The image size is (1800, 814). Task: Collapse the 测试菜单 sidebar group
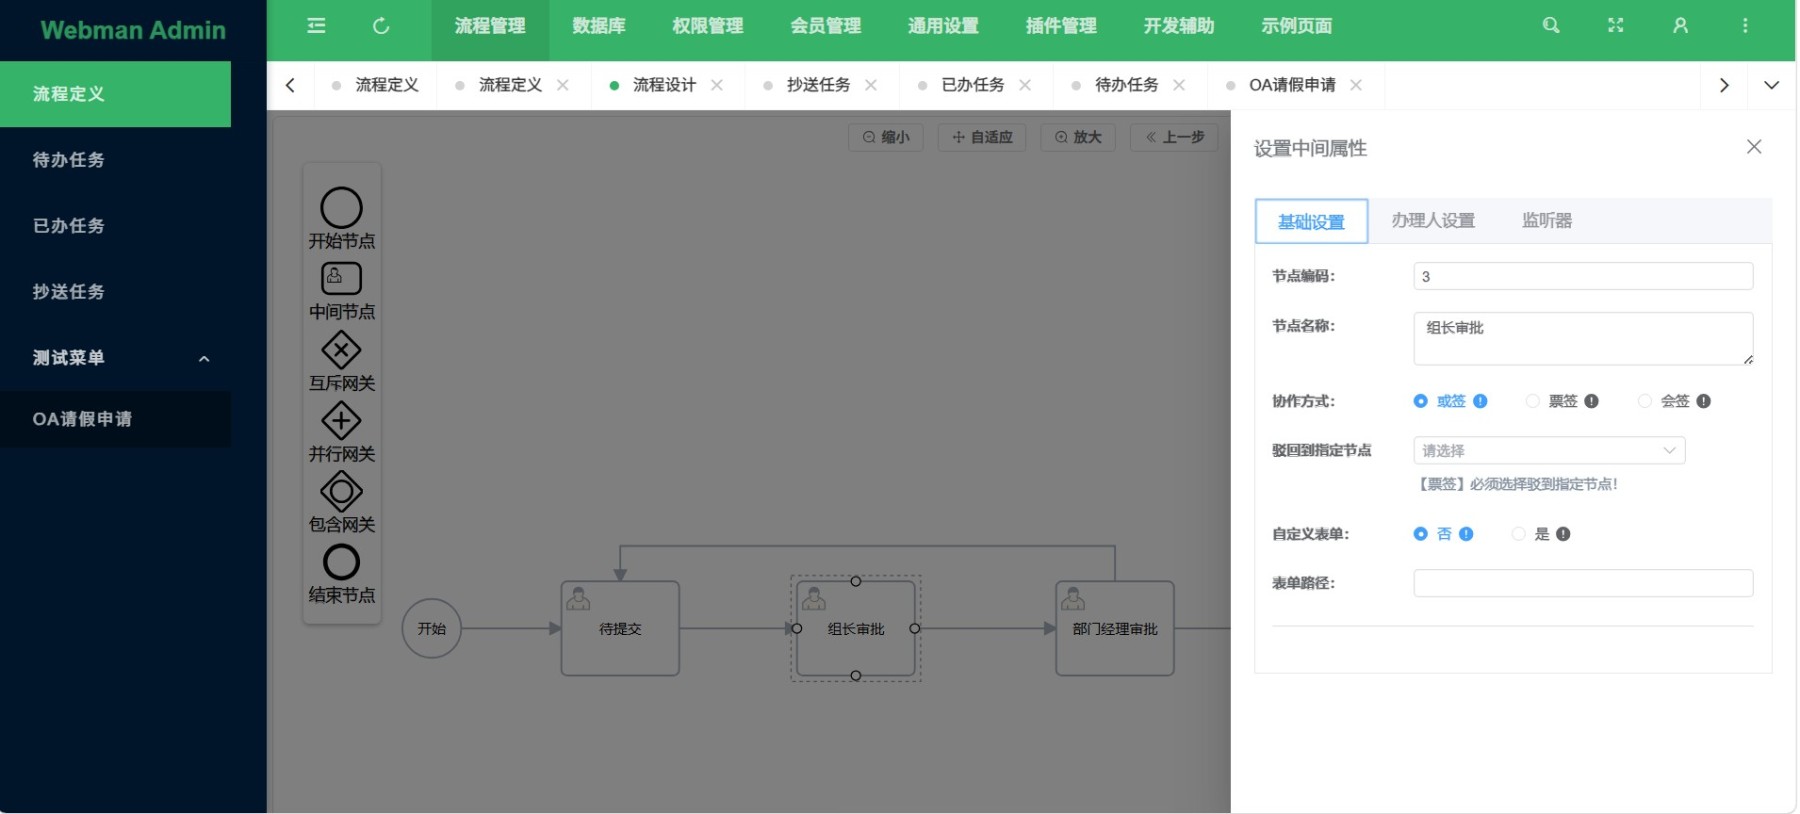tap(204, 358)
